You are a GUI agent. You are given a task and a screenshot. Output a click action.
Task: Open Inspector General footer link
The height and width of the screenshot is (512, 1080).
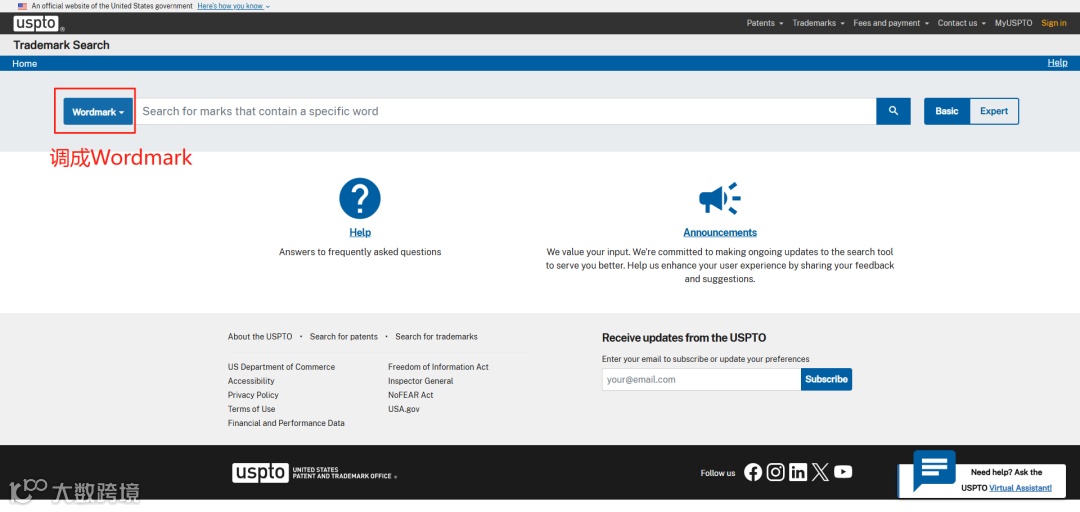tap(420, 380)
